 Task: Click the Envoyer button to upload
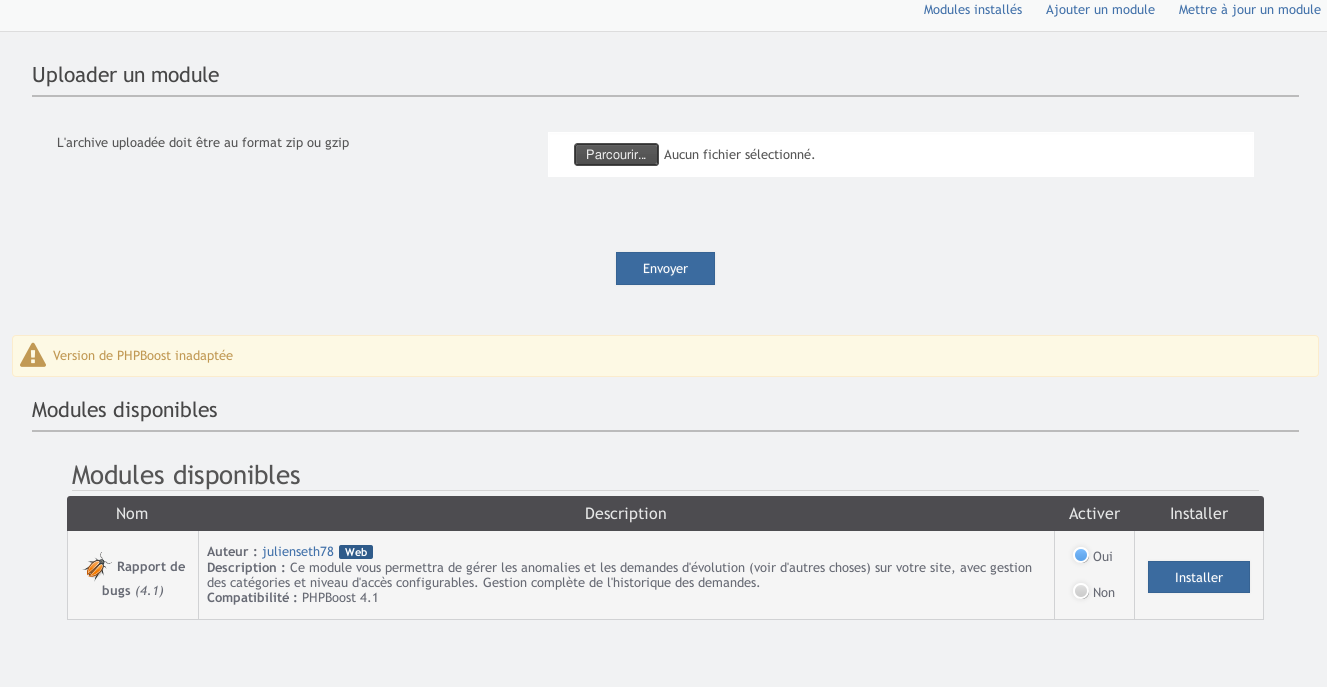point(665,269)
